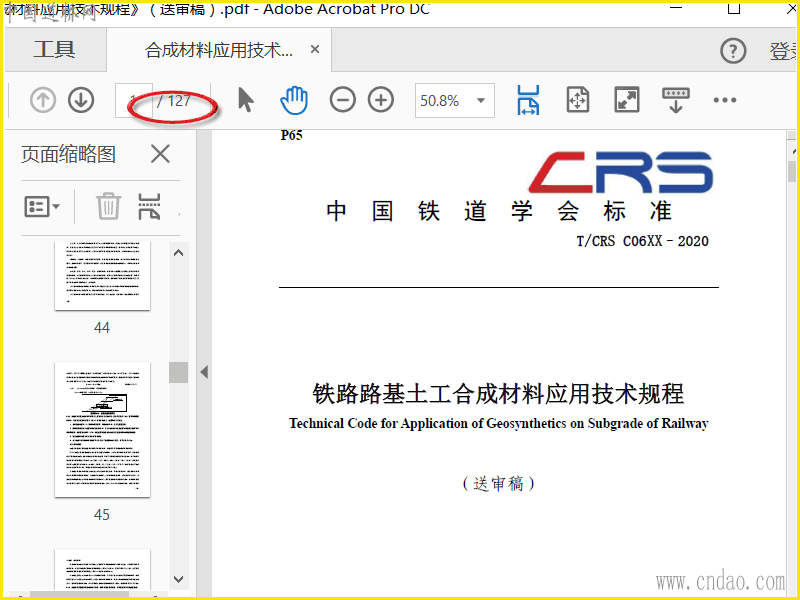This screenshot has height=600, width=800.
Task: Open the 工具 tab
Action: (54, 49)
